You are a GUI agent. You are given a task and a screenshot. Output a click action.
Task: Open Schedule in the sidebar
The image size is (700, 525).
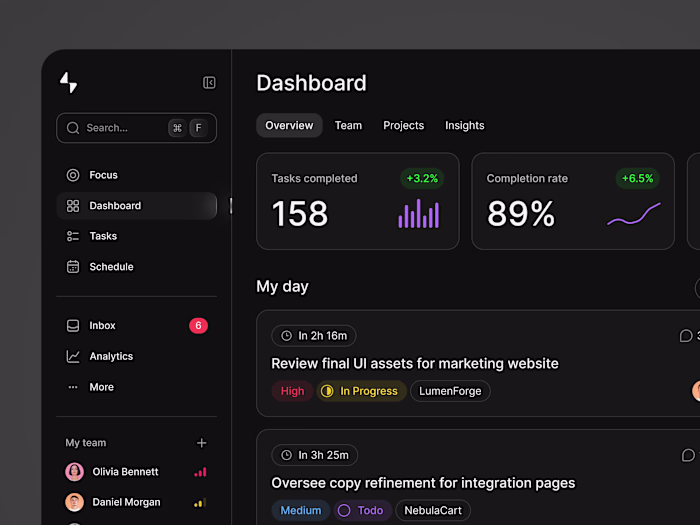click(137, 267)
